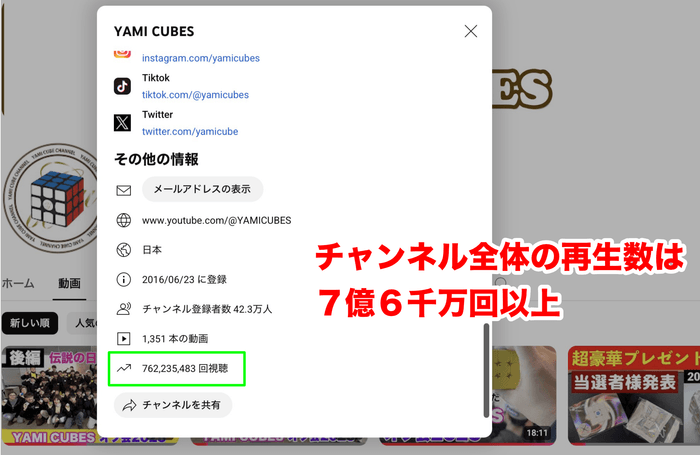Switch to the 動画 tab
Screen dimensions: 700x455
69,284
